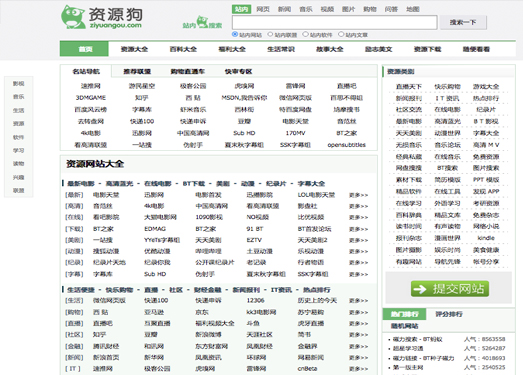Open the 知乎 link in 名站导航

pos(142,98)
